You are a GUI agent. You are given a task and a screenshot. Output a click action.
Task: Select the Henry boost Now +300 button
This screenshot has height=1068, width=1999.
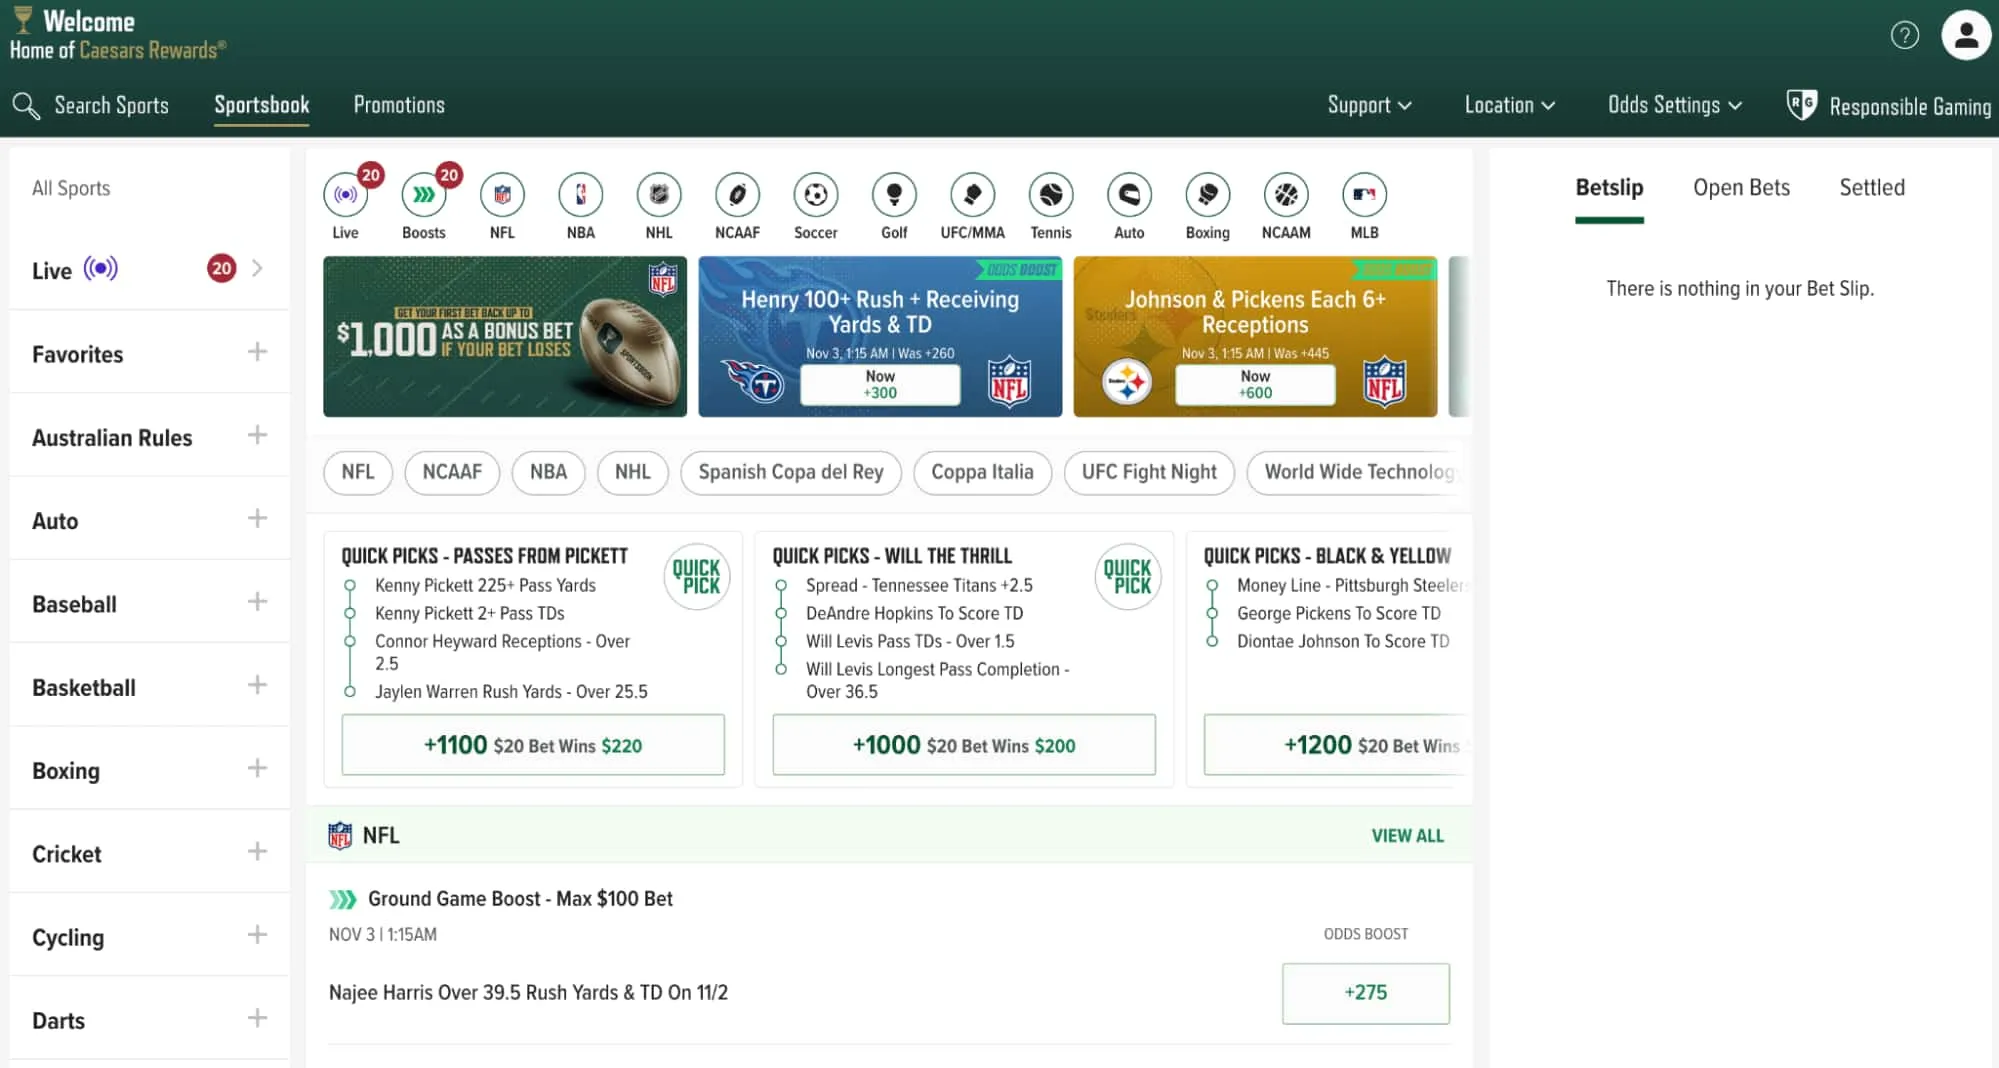880,385
